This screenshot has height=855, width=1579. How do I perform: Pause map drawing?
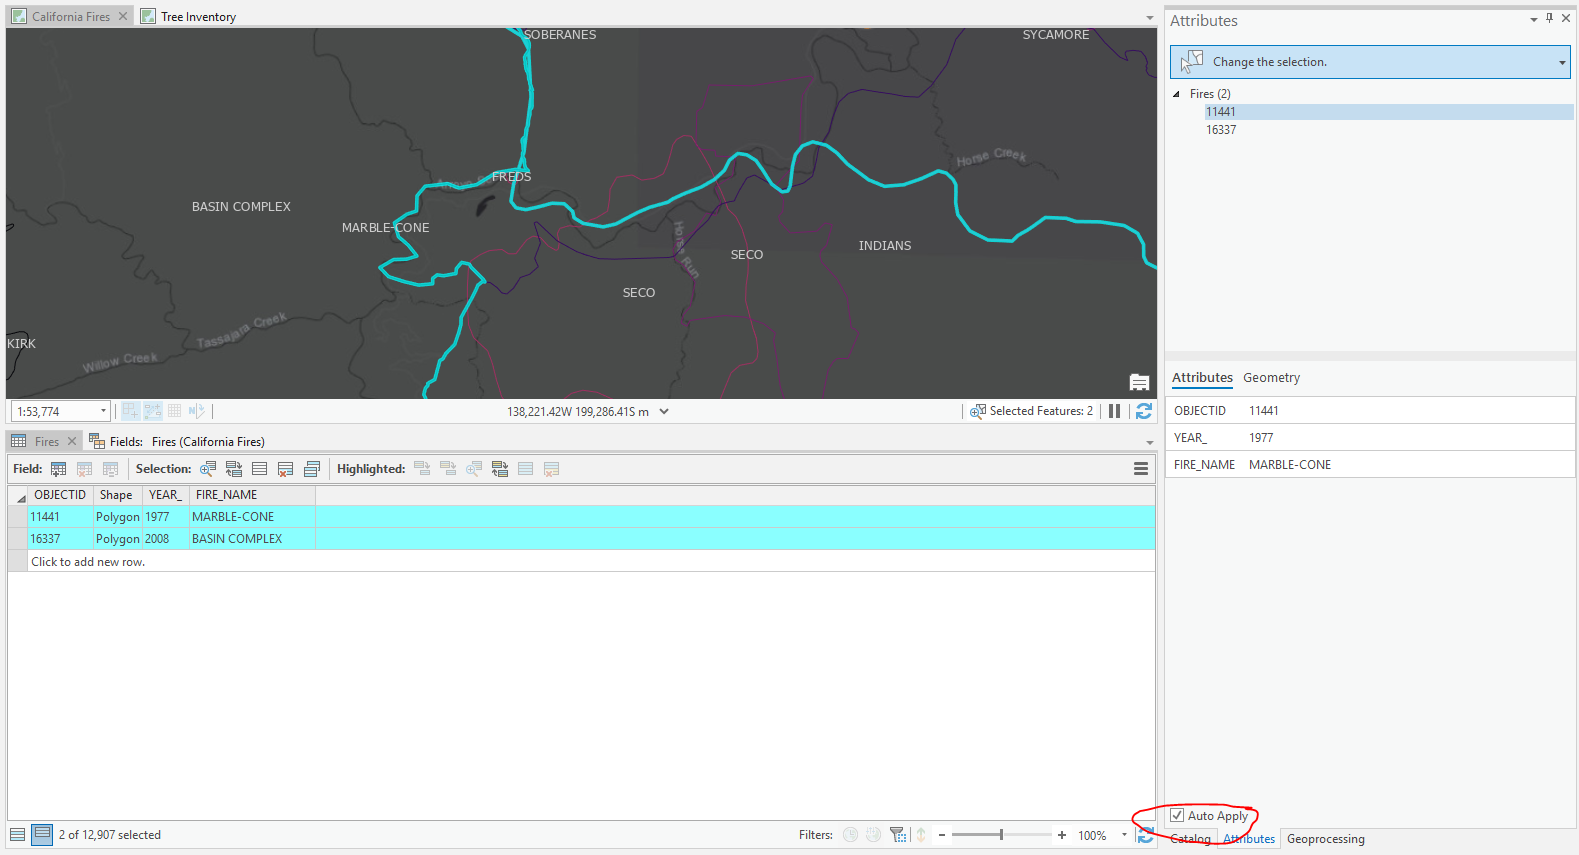click(x=1114, y=411)
